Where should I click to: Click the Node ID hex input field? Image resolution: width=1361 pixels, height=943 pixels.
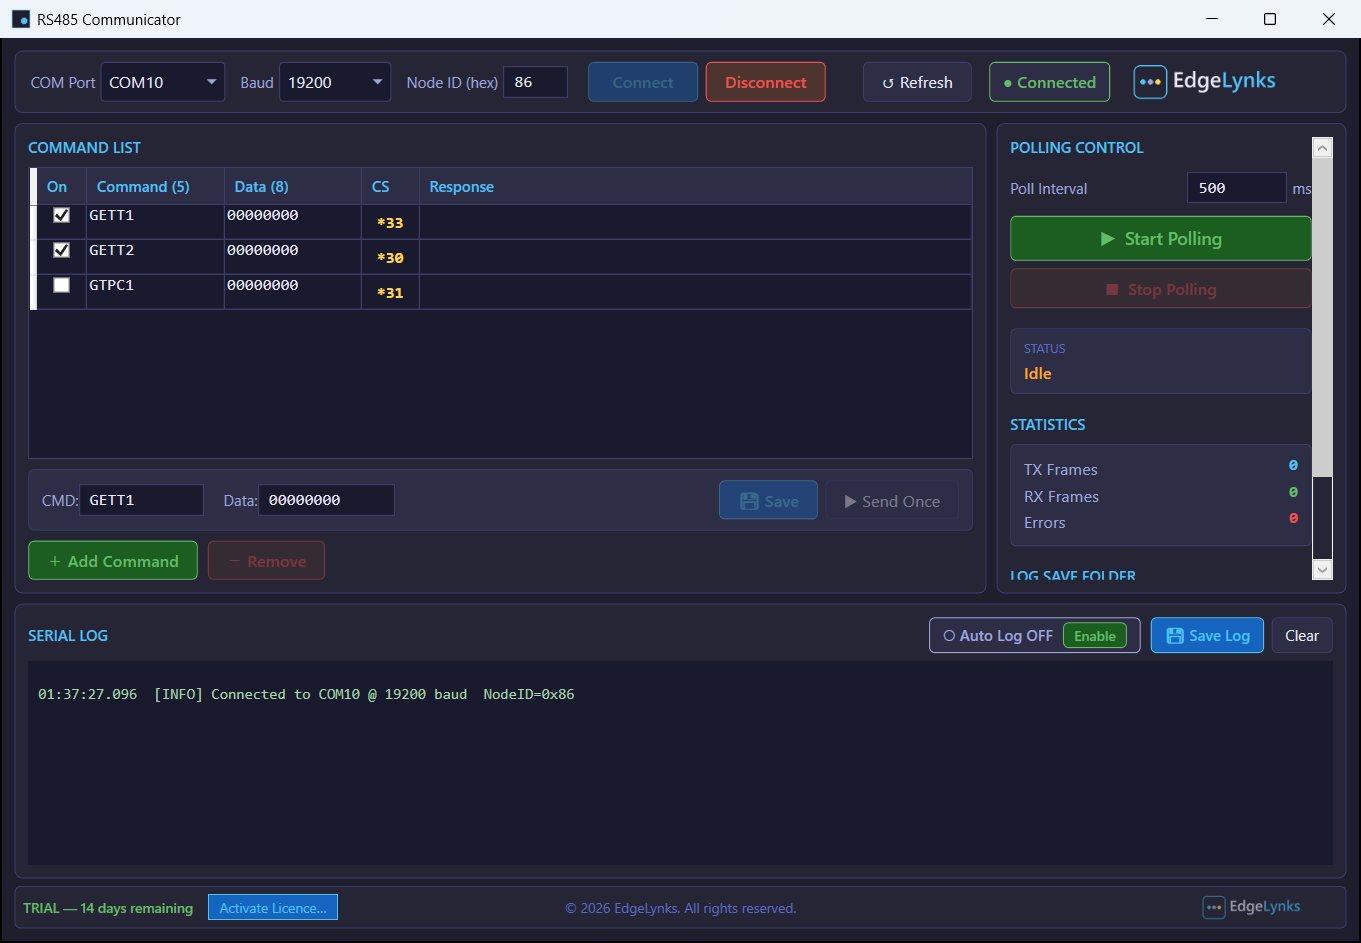535,82
